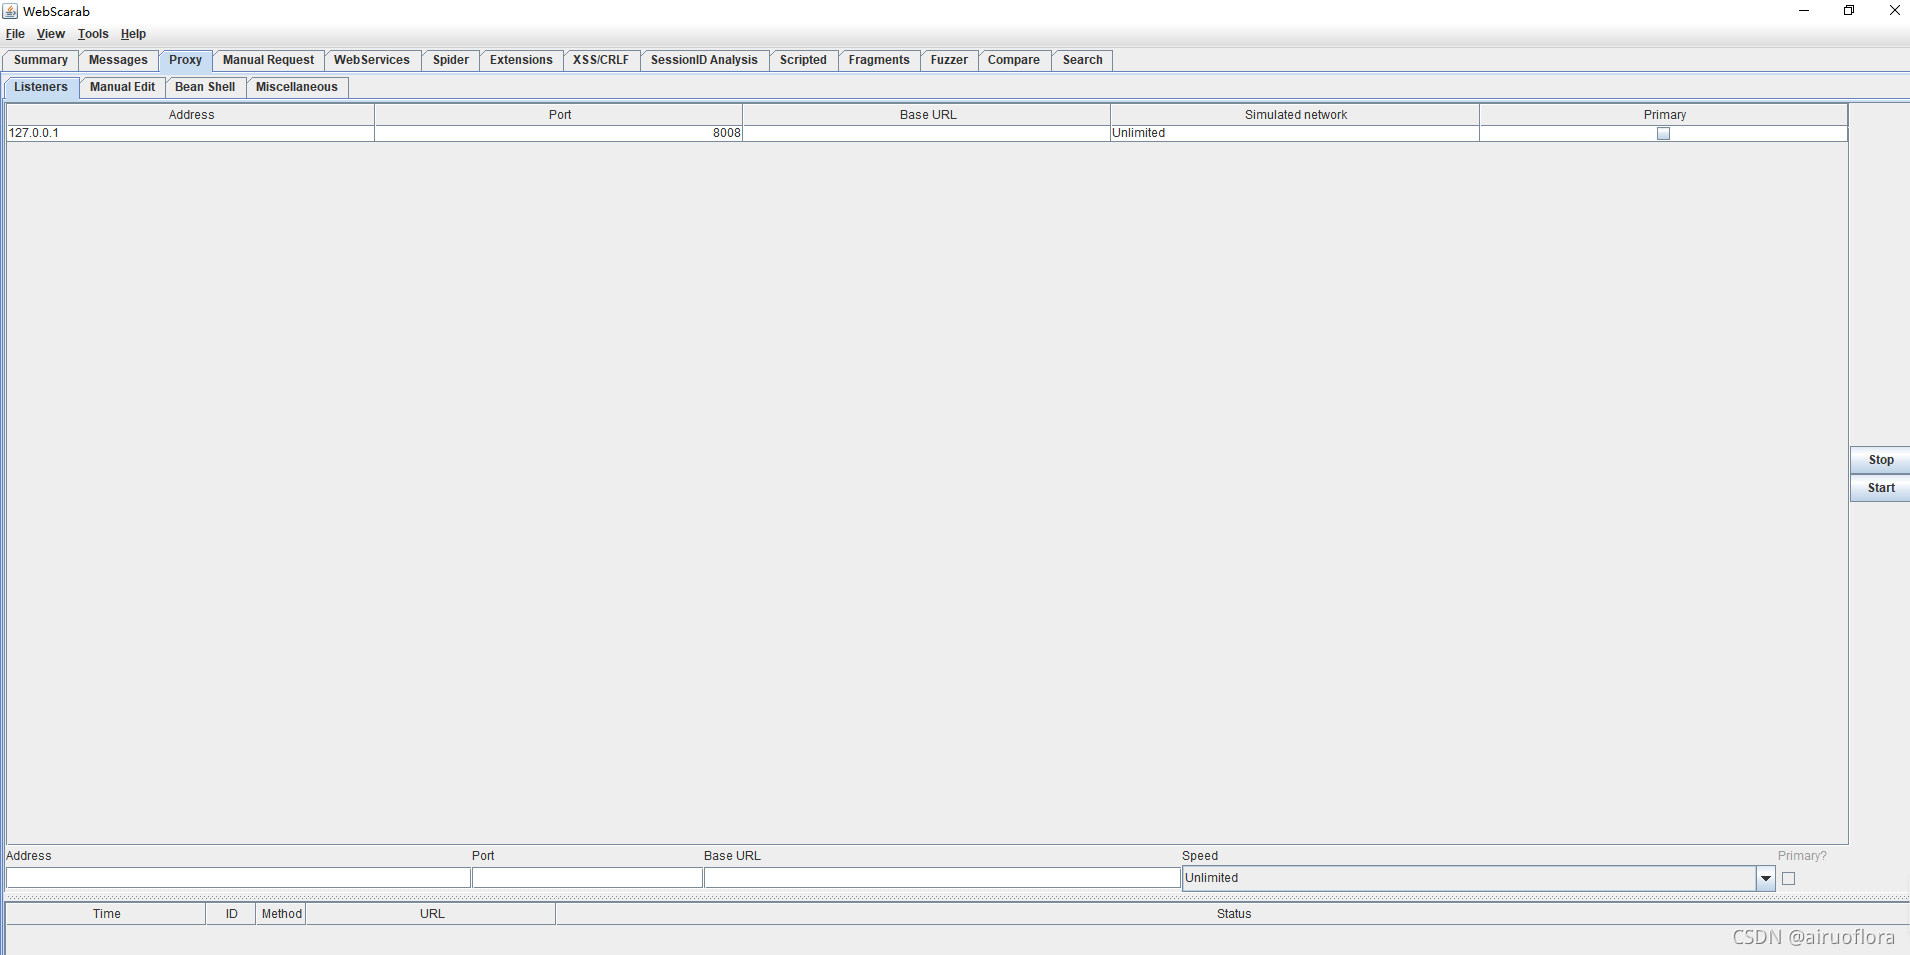Expand the Speed dropdown arrow
The width and height of the screenshot is (1910, 955).
(x=1766, y=879)
